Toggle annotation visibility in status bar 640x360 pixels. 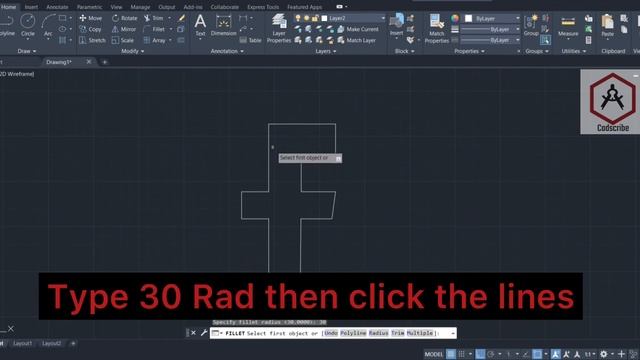[x=556, y=354]
